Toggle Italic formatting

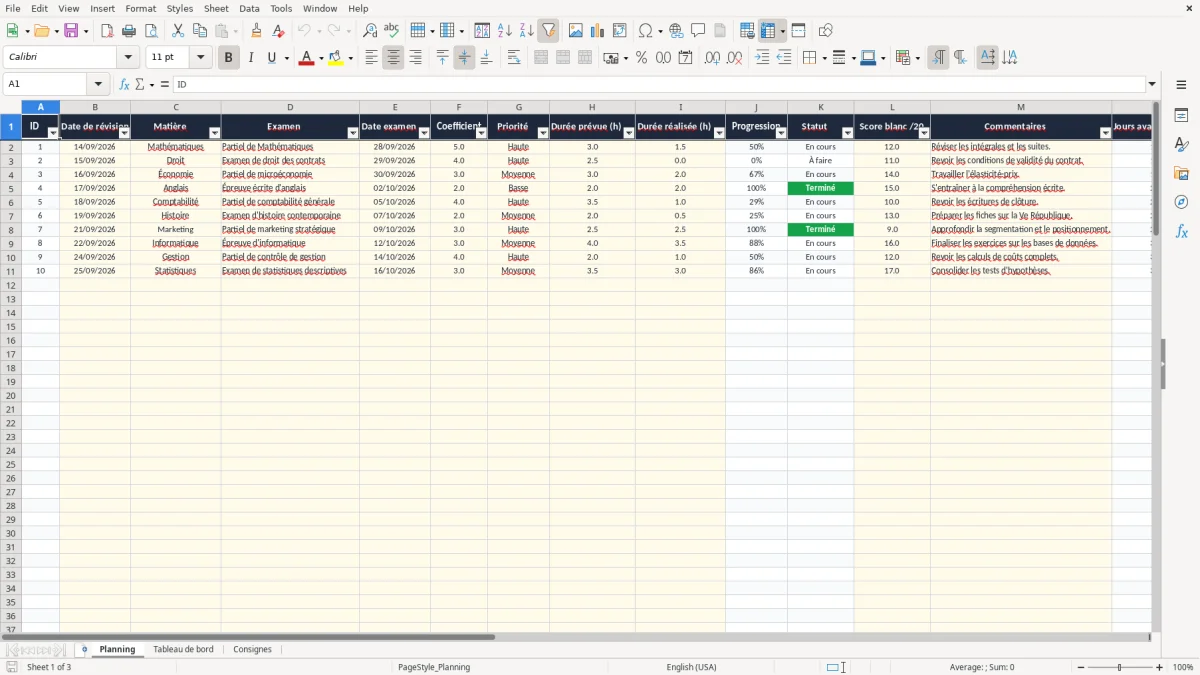250,58
